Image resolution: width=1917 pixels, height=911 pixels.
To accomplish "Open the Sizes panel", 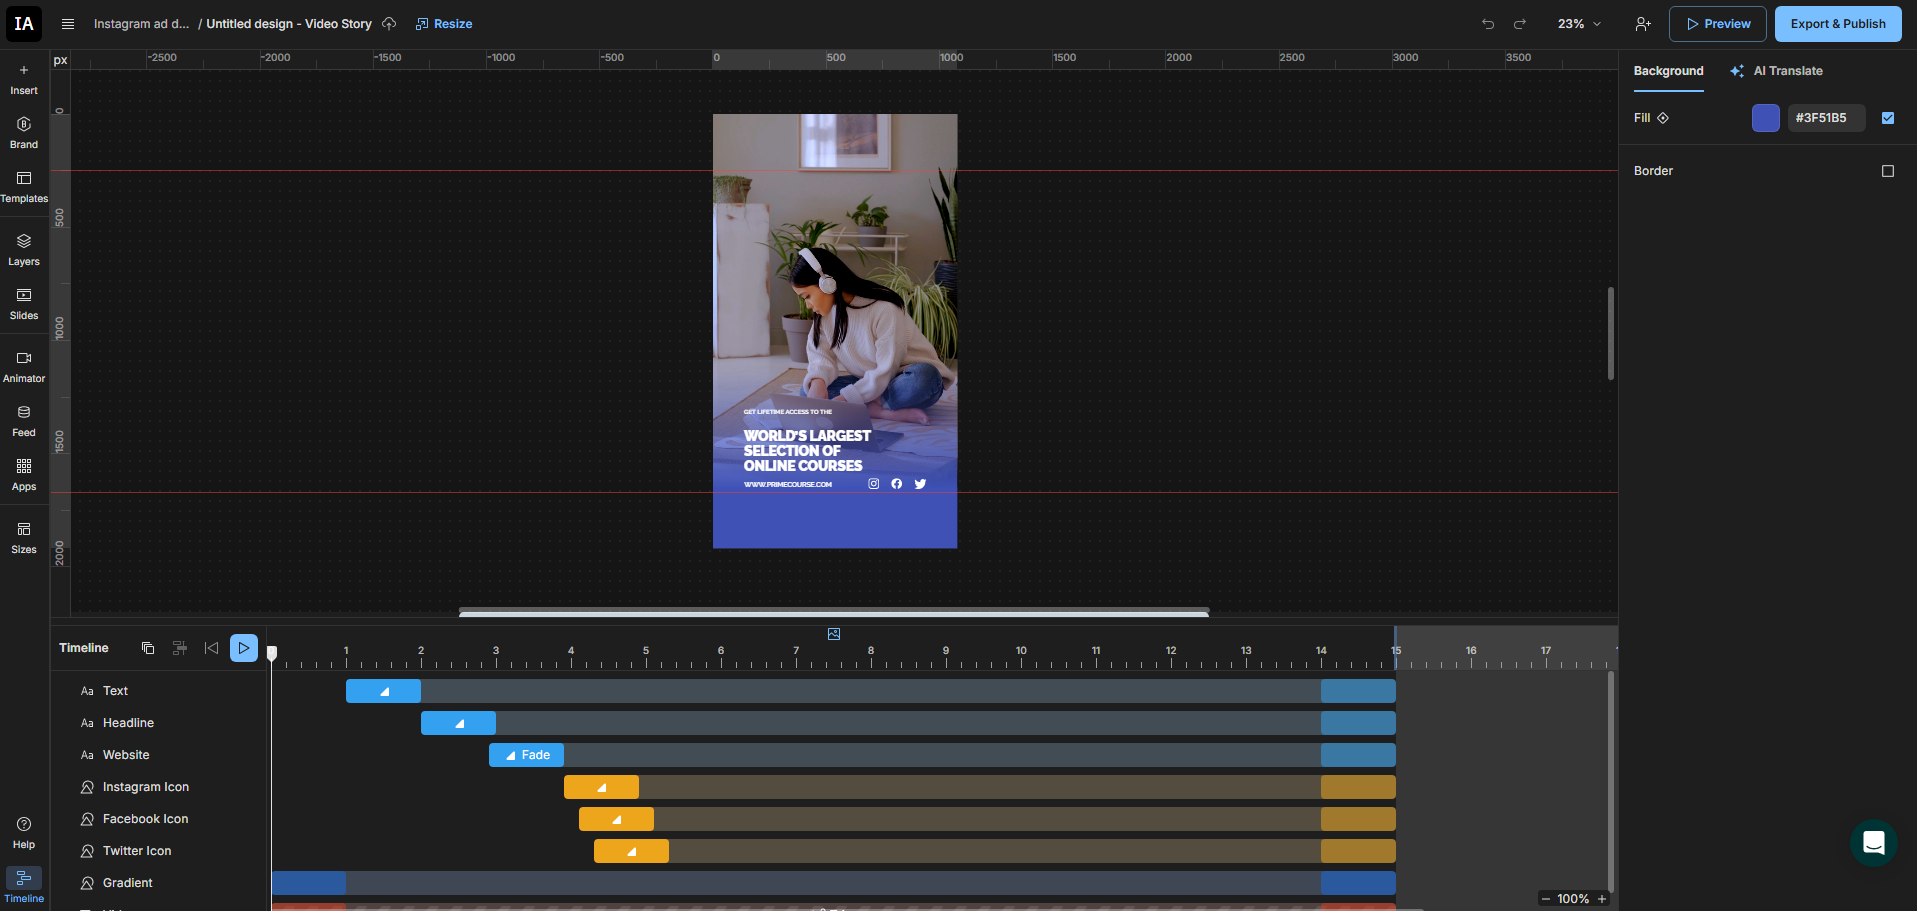I will pos(24,537).
